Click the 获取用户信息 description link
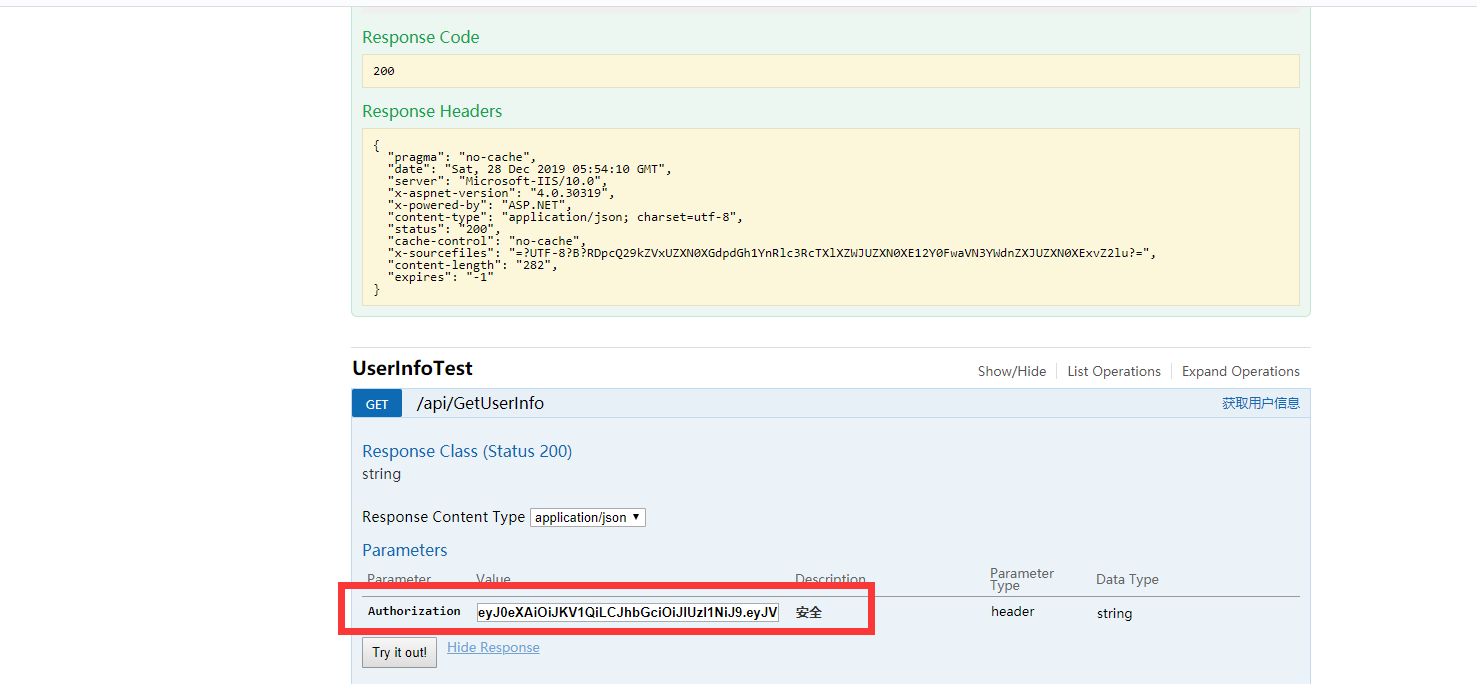The image size is (1477, 684). click(x=1261, y=403)
